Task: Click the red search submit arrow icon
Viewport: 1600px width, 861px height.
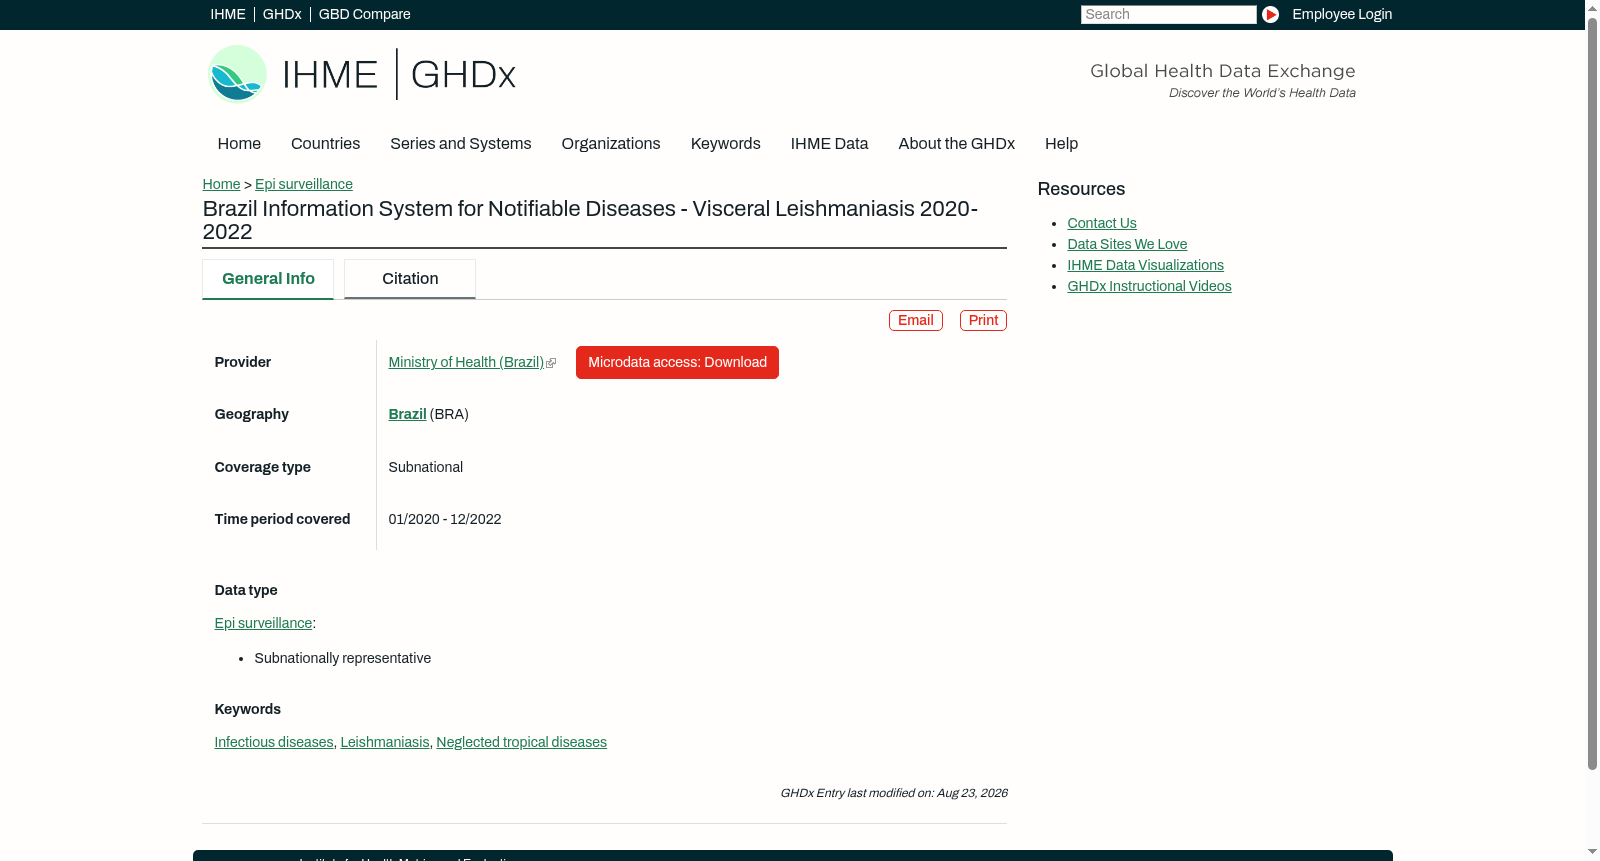Action: [x=1270, y=14]
